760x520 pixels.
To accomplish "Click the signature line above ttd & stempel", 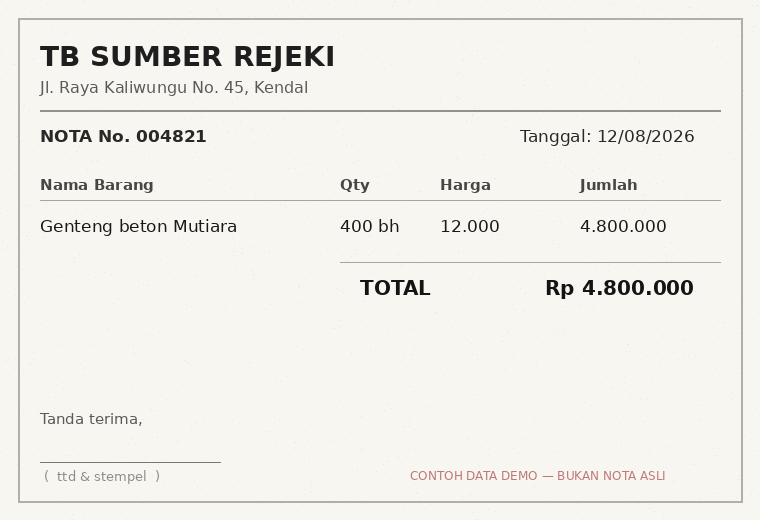I will (130, 462).
